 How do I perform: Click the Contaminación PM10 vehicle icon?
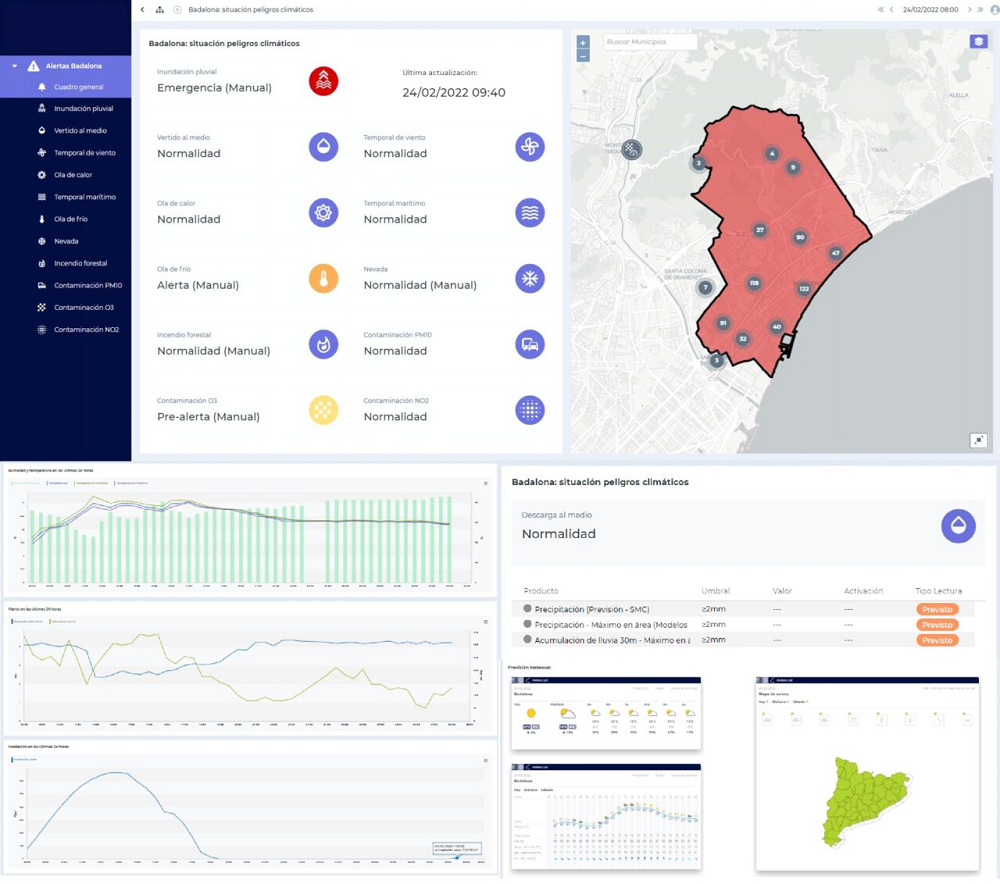[x=530, y=345]
